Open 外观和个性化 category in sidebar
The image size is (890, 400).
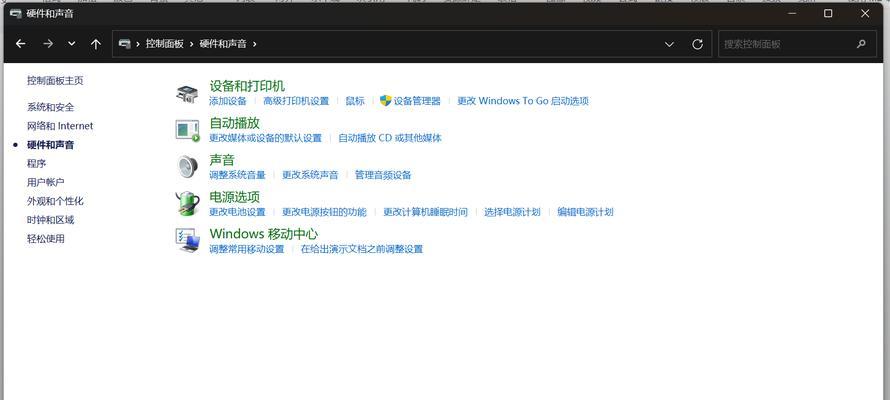click(55, 201)
